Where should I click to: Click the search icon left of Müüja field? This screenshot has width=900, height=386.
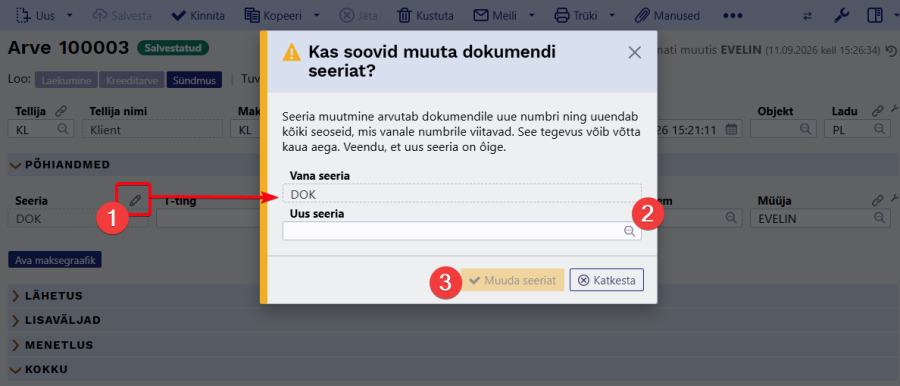click(731, 218)
